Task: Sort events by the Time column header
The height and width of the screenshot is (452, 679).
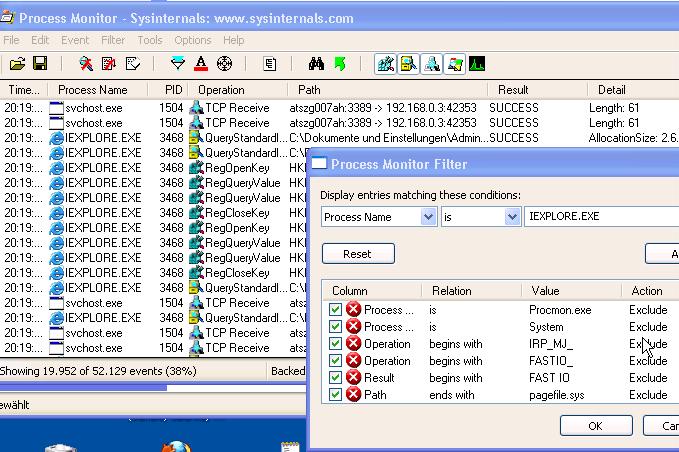Action: tap(24, 90)
